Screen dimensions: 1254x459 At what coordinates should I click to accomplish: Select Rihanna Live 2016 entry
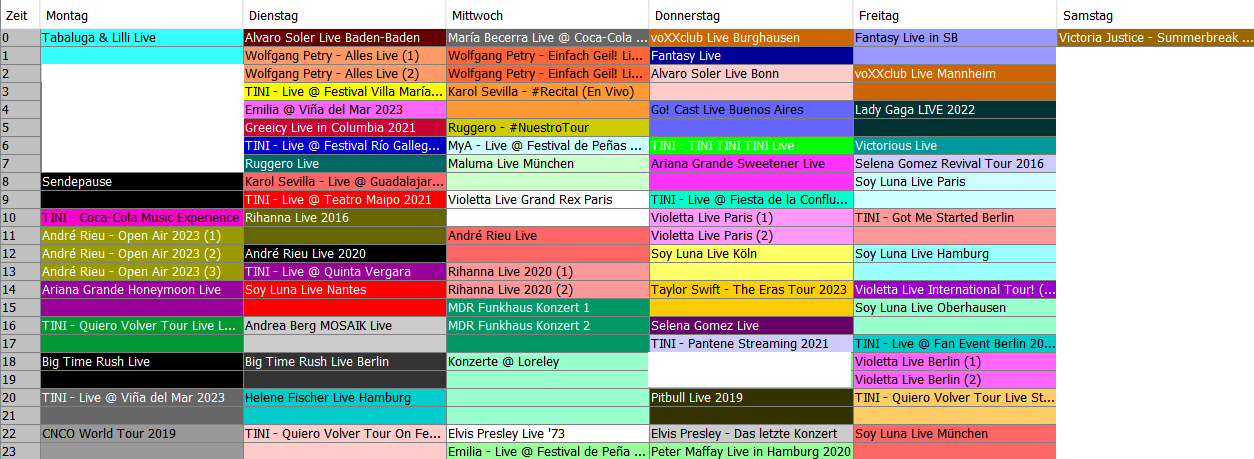(x=344, y=218)
